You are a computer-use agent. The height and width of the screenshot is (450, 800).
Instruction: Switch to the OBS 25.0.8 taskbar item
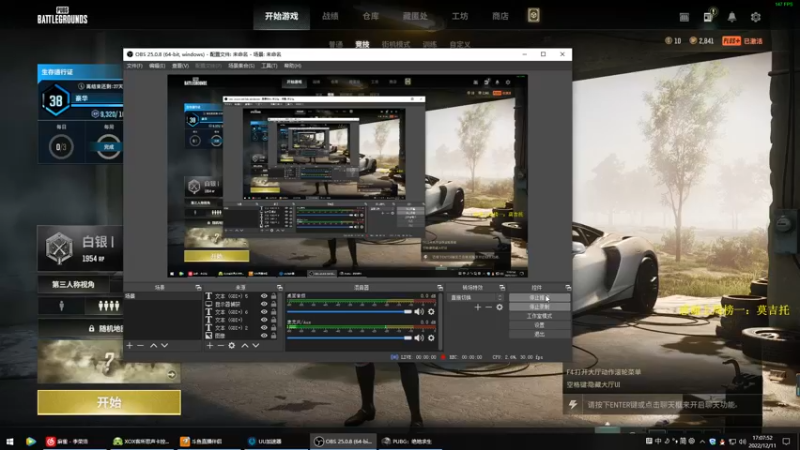click(x=343, y=441)
